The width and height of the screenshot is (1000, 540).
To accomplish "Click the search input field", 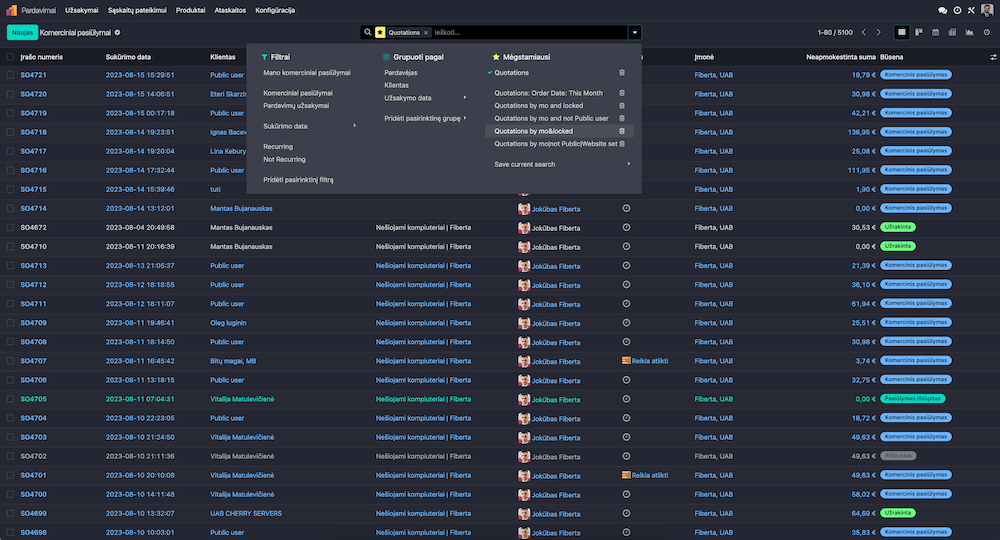I will pos(530,32).
